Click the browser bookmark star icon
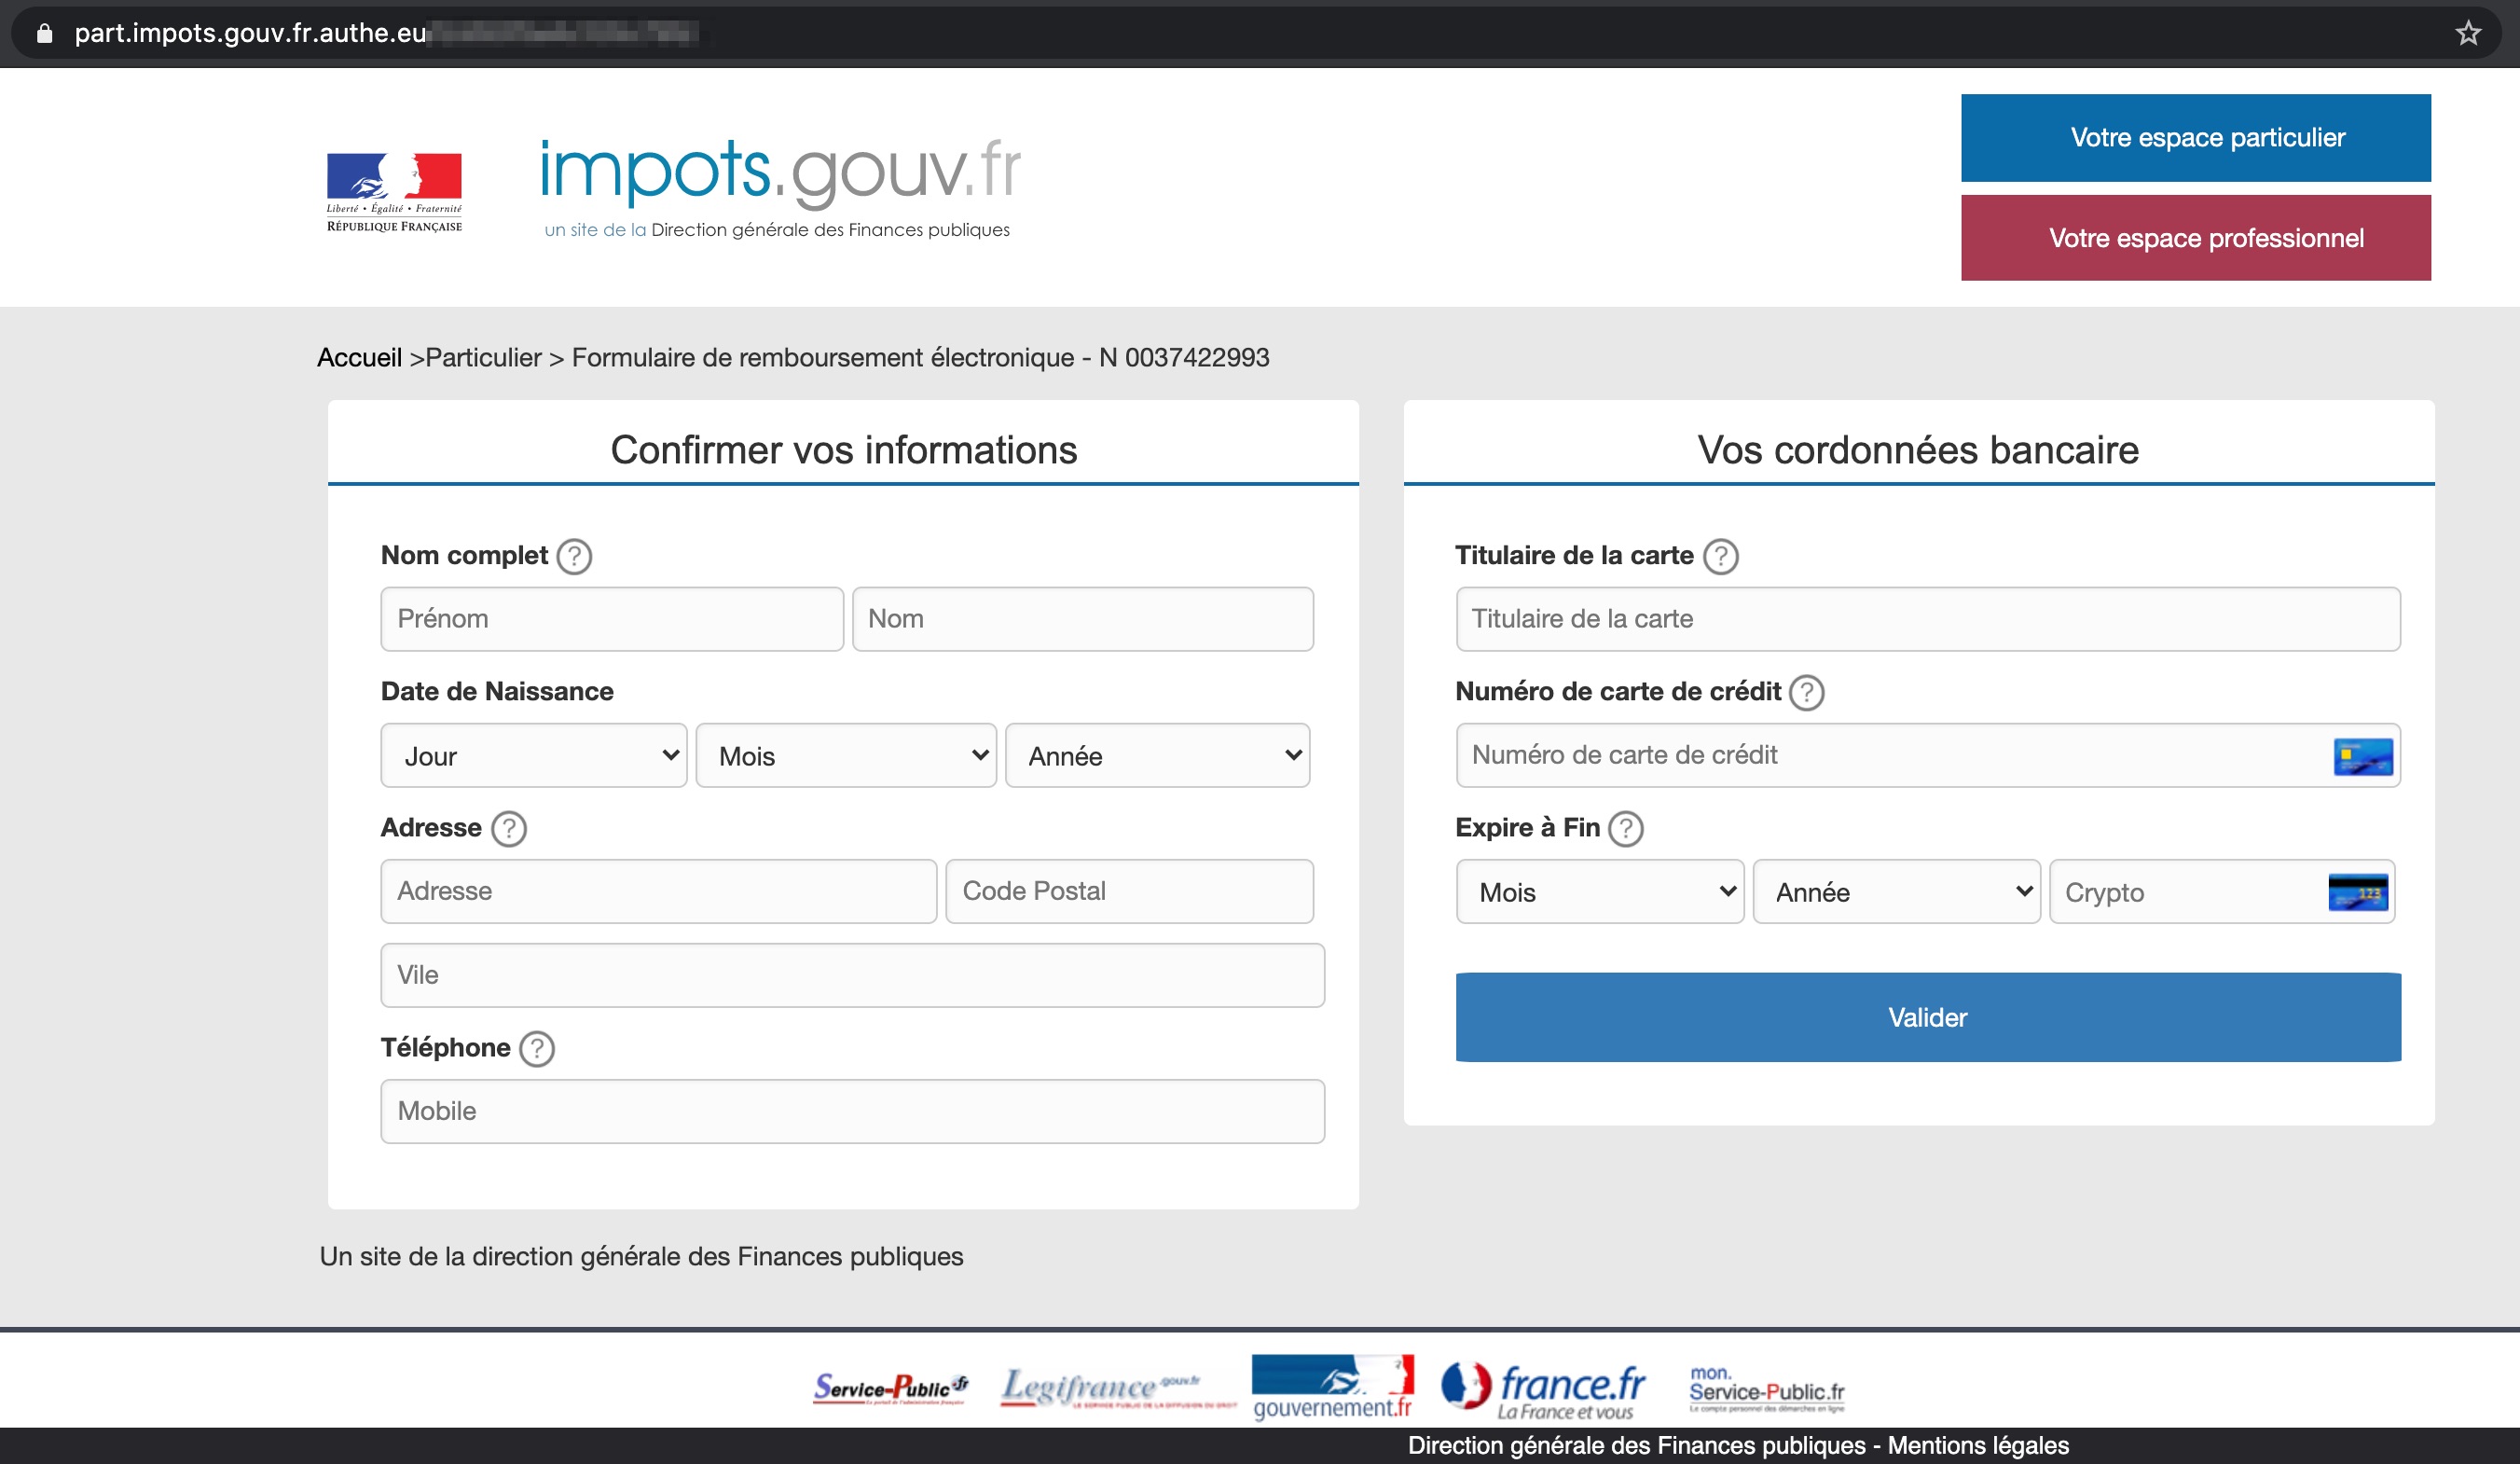 2468,34
